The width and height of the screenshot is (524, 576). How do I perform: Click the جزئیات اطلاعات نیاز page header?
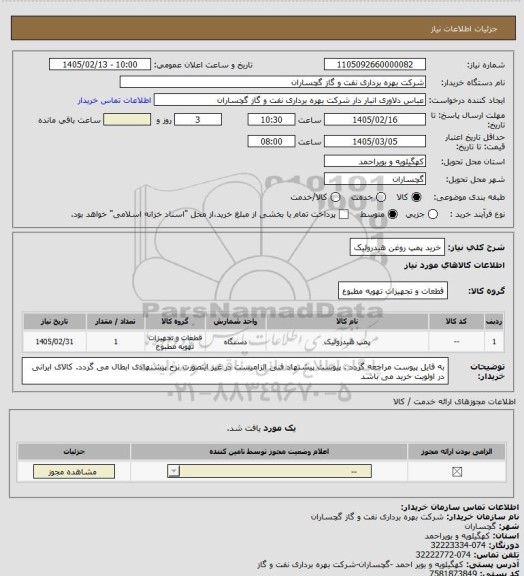[464, 29]
